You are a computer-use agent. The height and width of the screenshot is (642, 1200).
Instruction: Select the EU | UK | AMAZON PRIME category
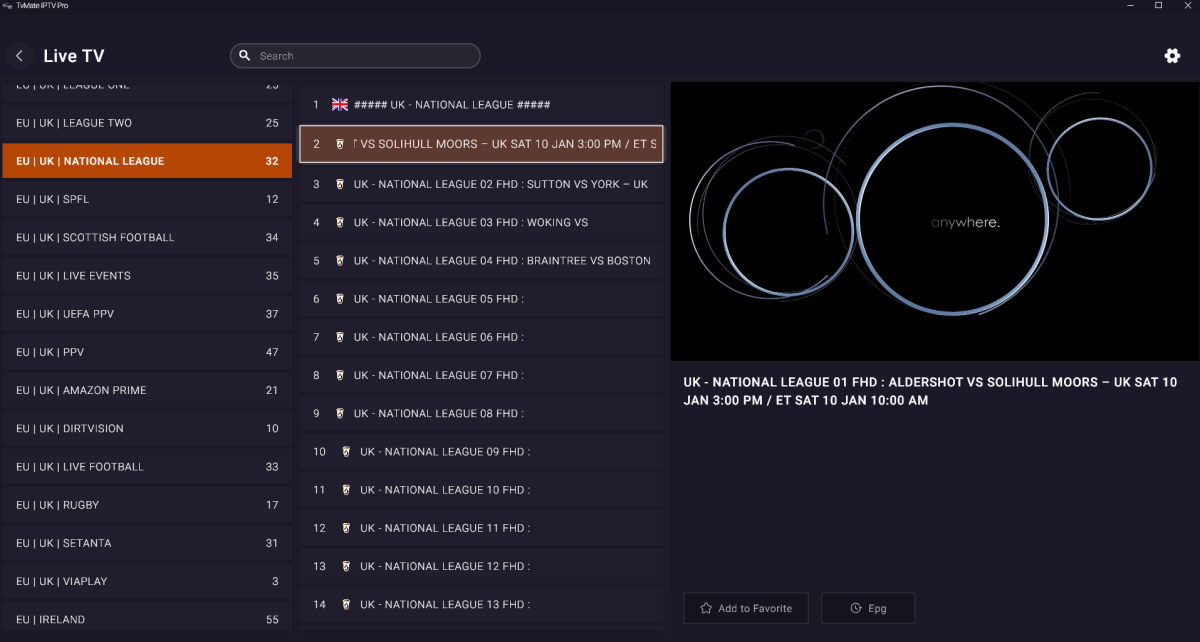147,390
